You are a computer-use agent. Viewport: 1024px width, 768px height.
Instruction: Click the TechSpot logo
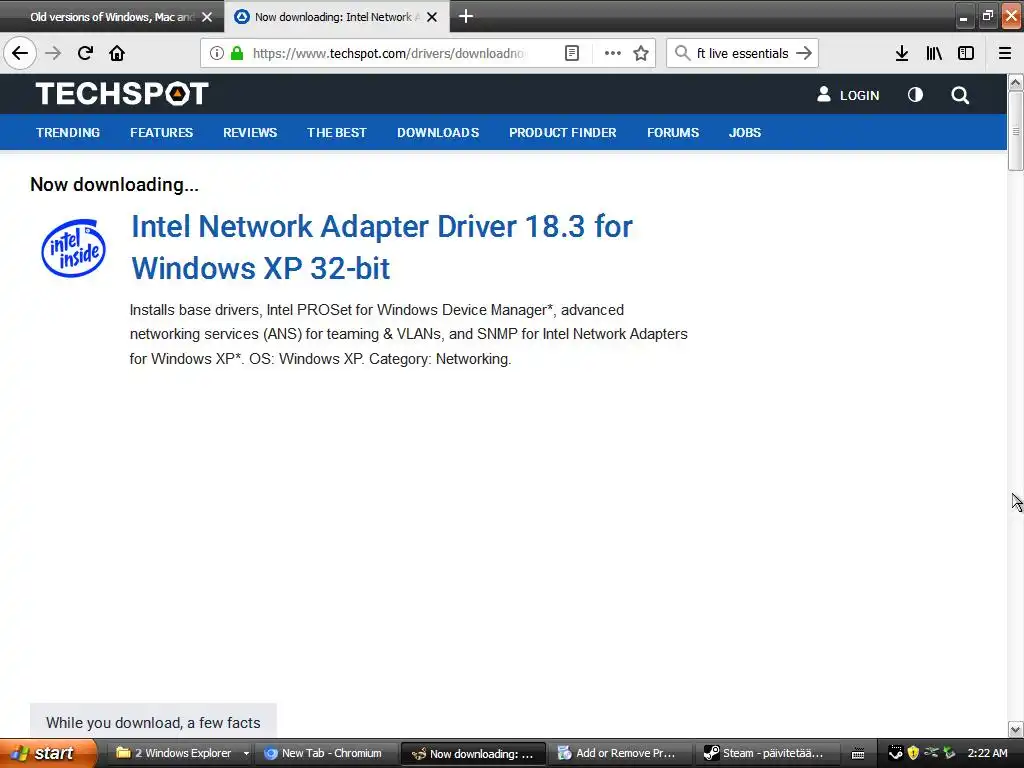[122, 93]
